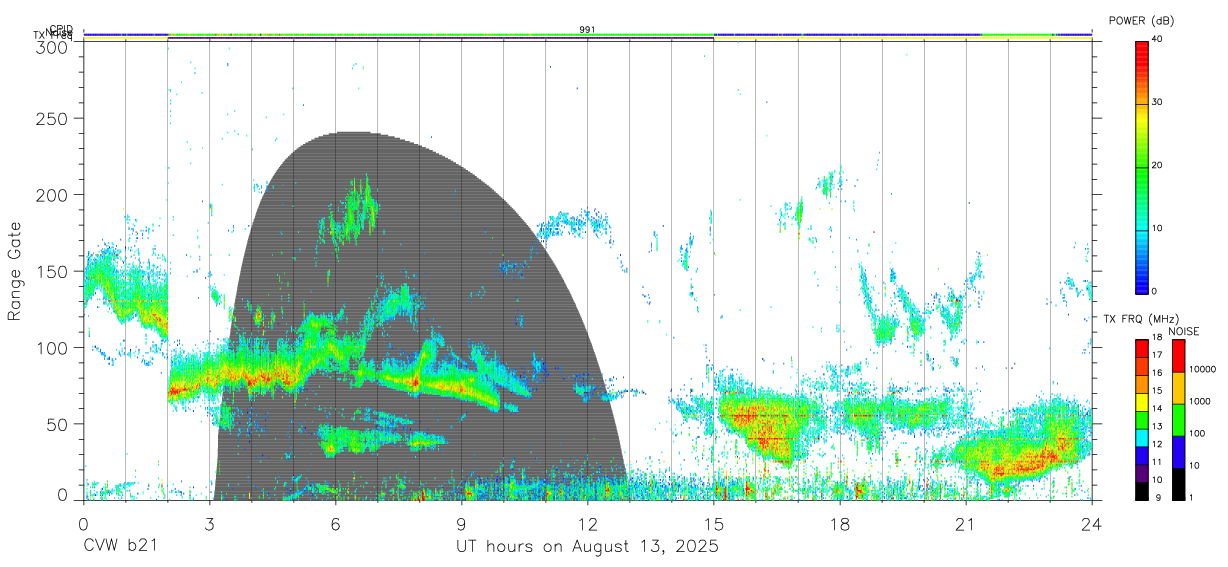
Task: Click the 50 tick on Range Gate axis
Action: tap(57, 424)
